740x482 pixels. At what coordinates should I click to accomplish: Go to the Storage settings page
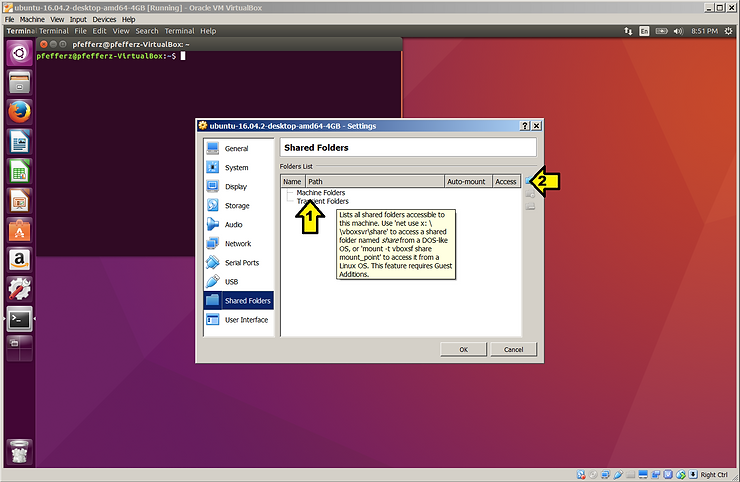coord(239,206)
